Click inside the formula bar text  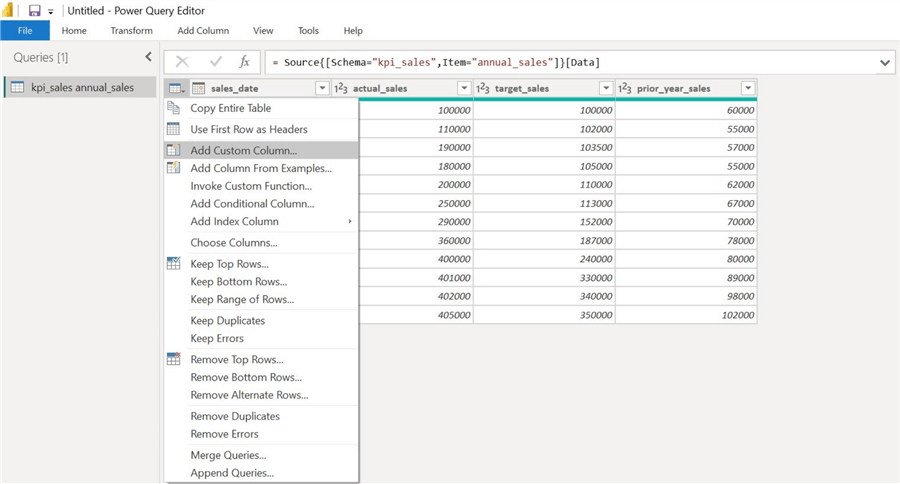click(436, 63)
